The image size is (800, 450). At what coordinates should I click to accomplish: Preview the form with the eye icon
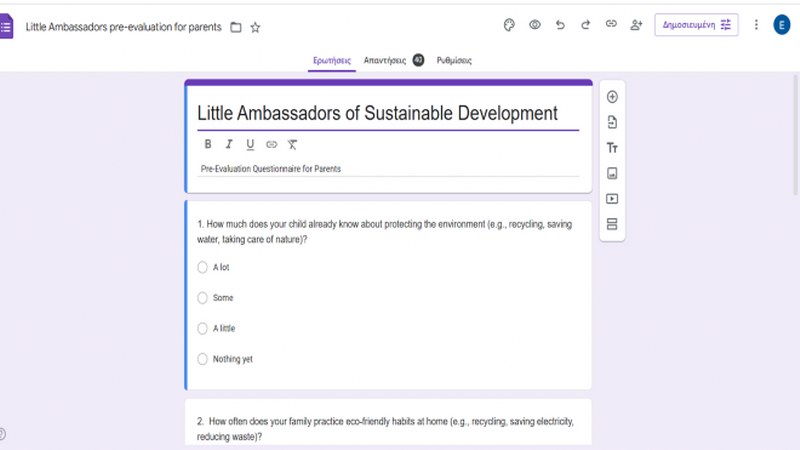click(x=534, y=25)
